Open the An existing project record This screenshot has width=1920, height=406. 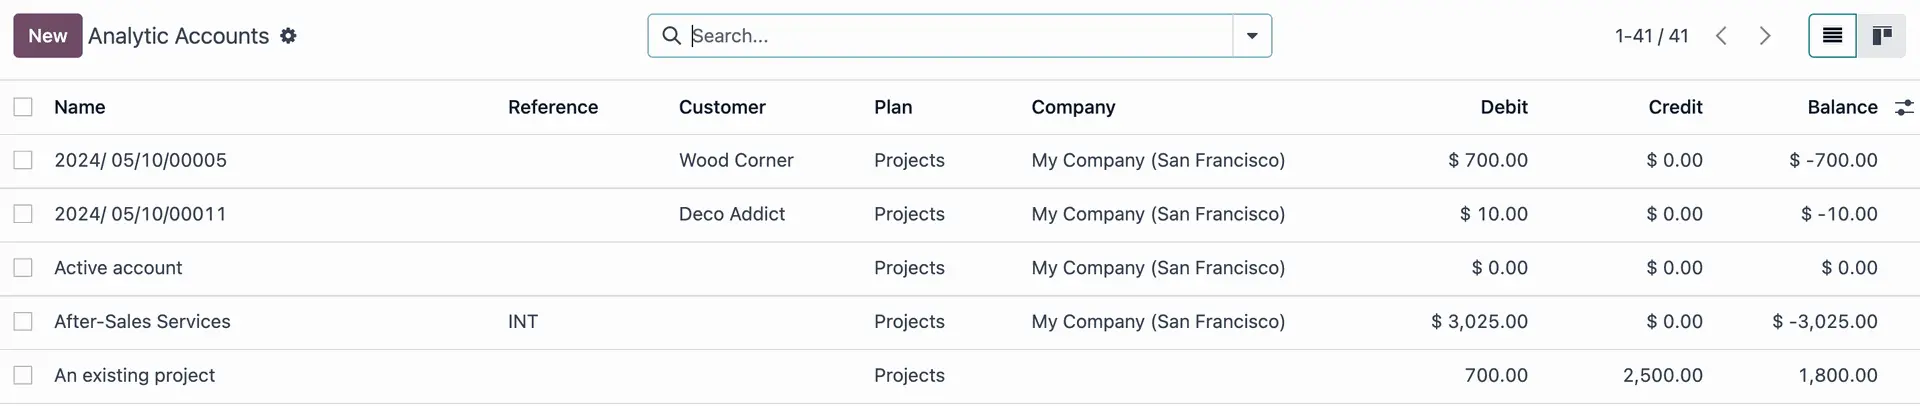click(x=135, y=375)
